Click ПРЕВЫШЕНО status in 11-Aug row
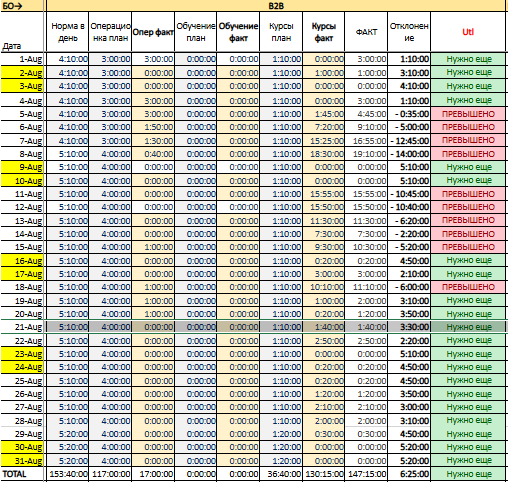The width and height of the screenshot is (508, 482). click(x=468, y=194)
